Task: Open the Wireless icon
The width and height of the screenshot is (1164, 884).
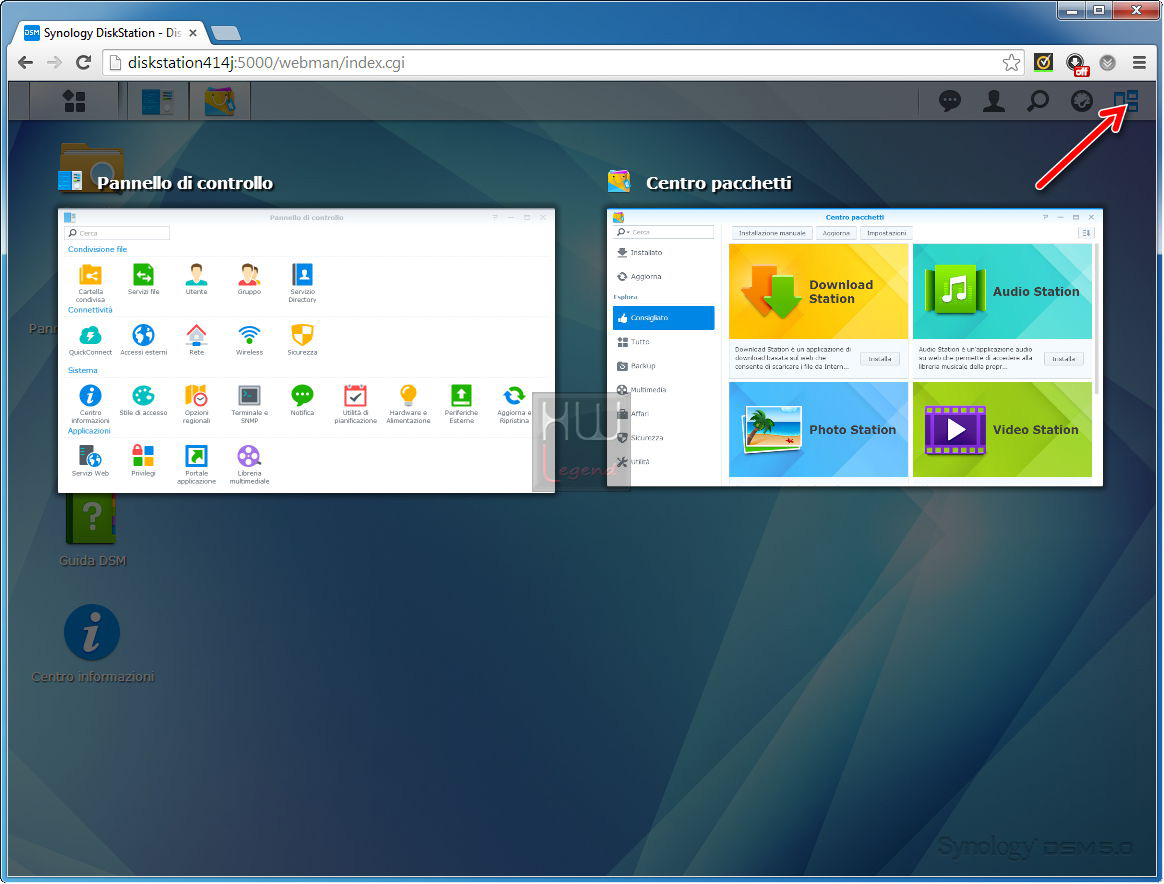Action: click(x=249, y=340)
